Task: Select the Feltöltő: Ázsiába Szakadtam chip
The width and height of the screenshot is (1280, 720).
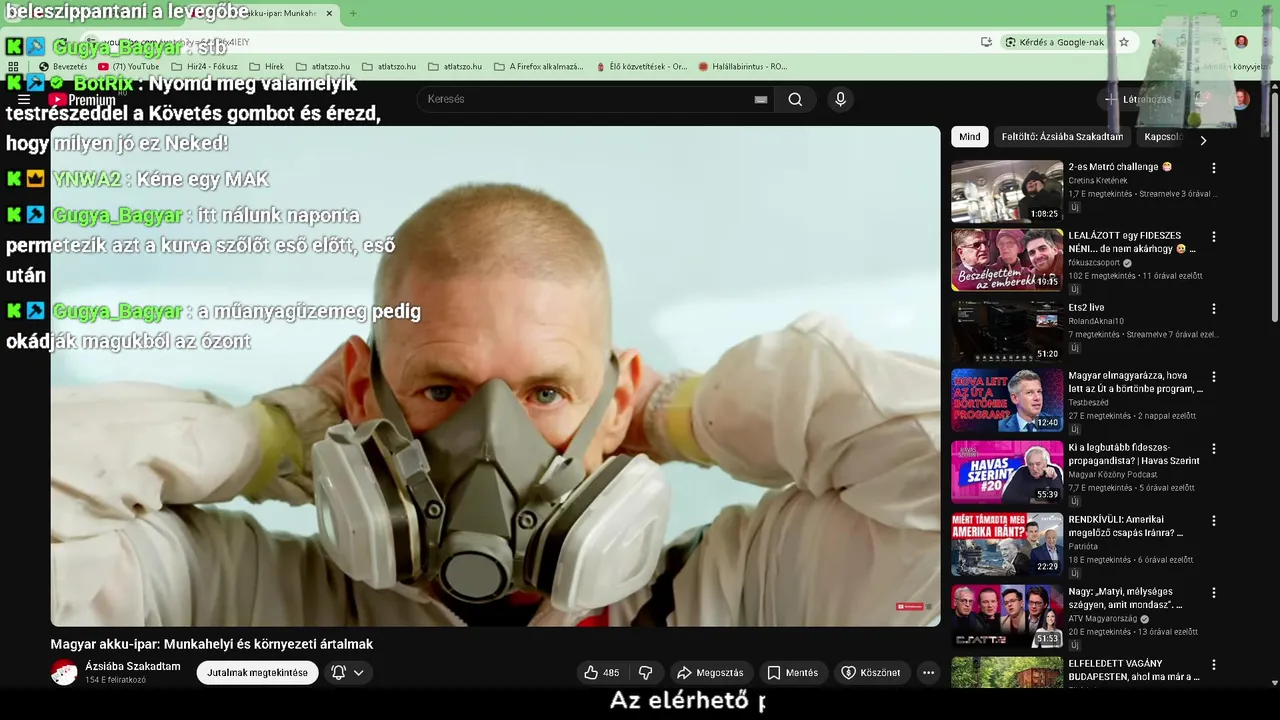Action: (x=1062, y=137)
